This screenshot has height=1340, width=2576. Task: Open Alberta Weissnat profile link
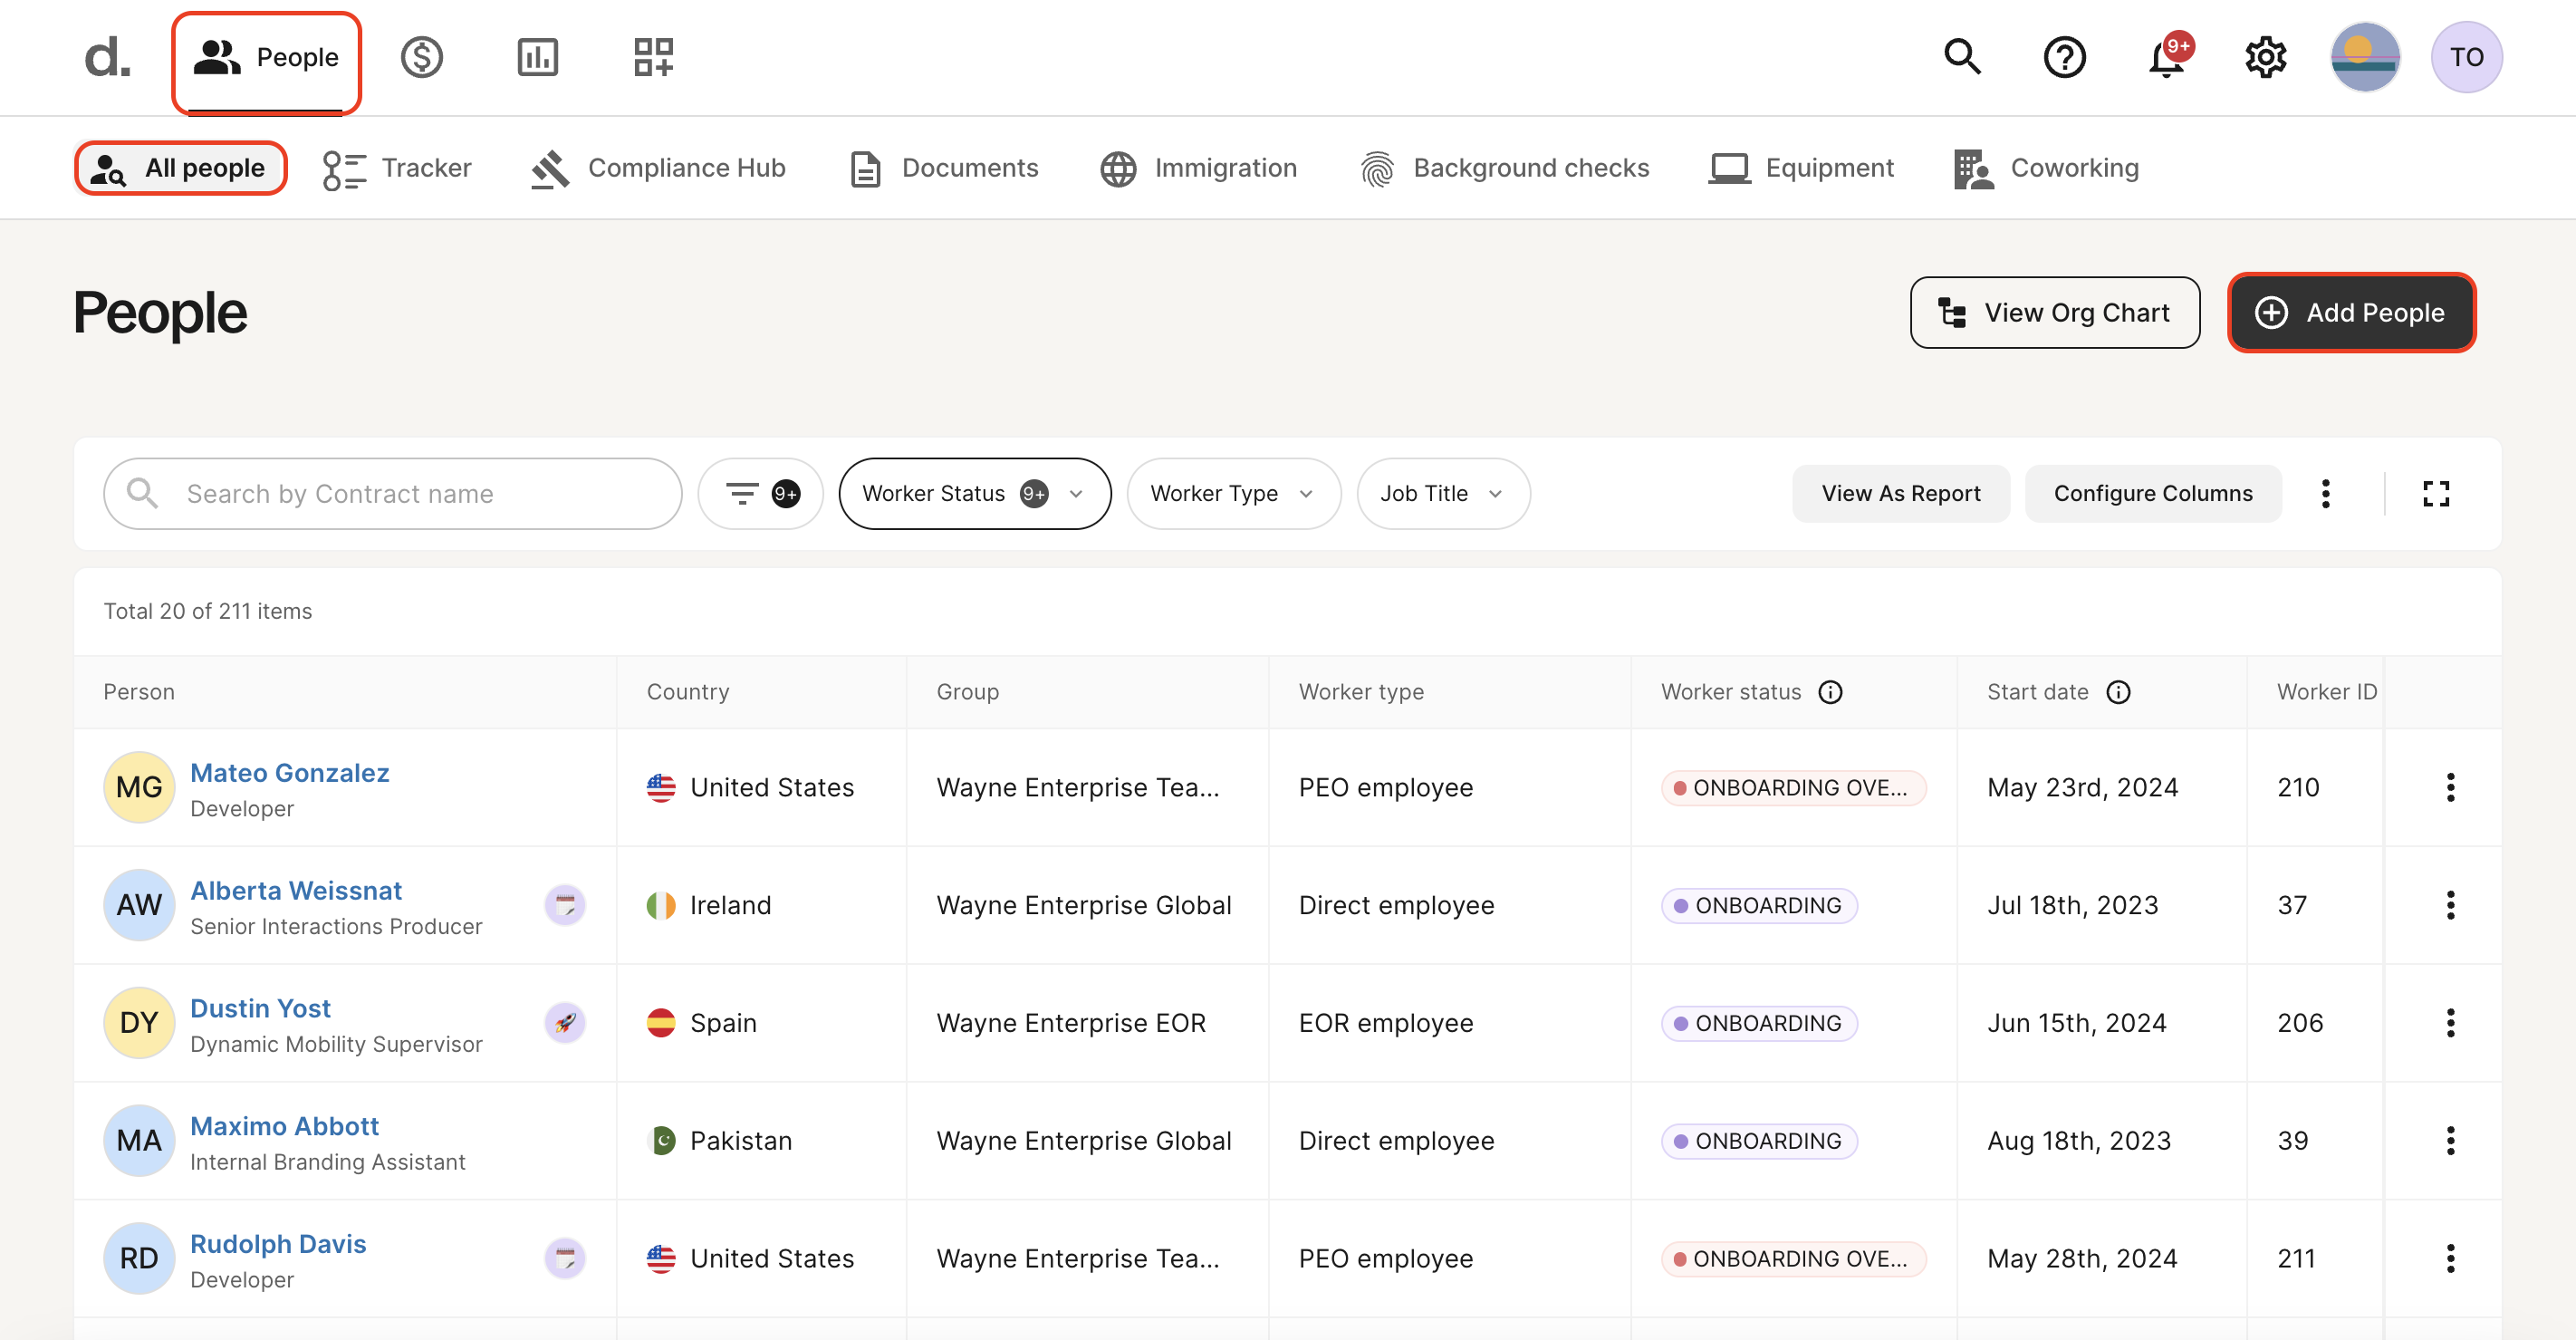(296, 891)
